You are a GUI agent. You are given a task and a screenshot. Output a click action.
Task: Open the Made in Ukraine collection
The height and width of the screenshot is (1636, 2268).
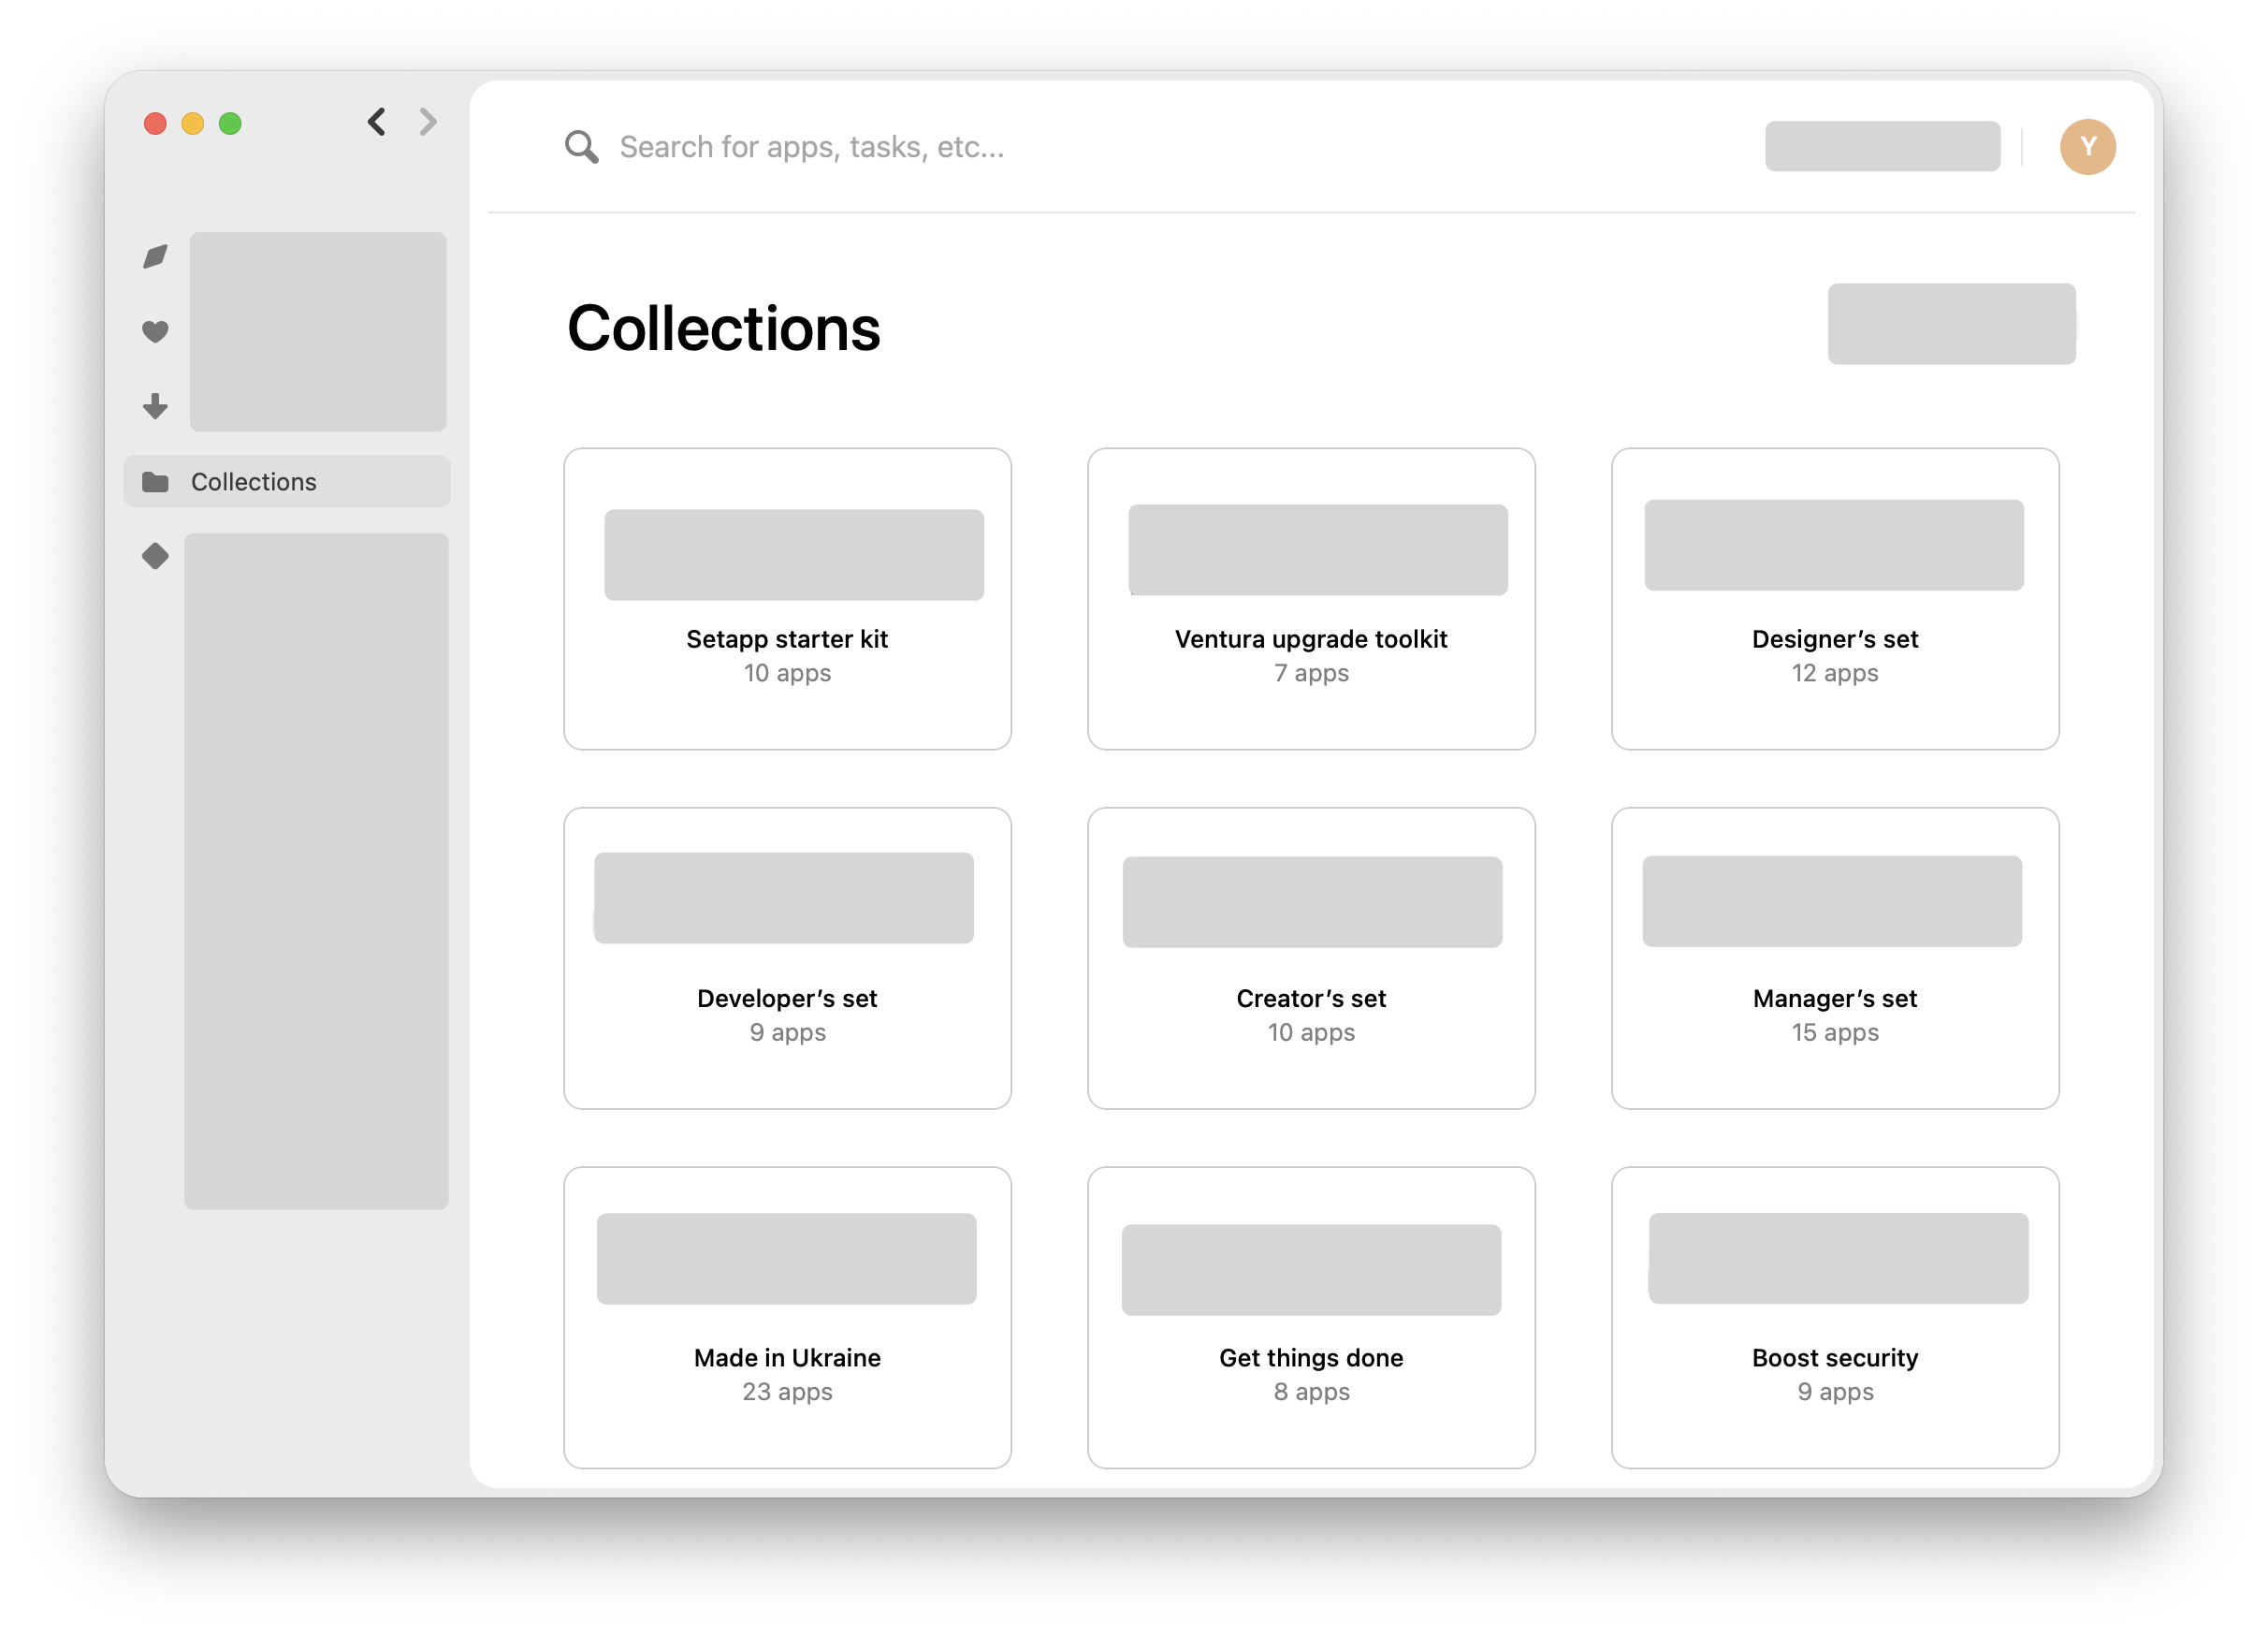point(787,1317)
